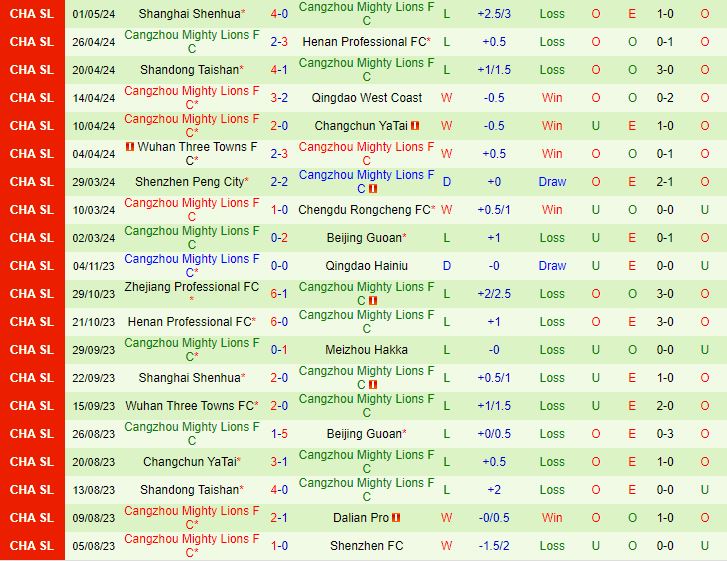Click score 4-0 on 01/05/24
Image resolution: width=727 pixels, height=561 pixels.
(279, 14)
